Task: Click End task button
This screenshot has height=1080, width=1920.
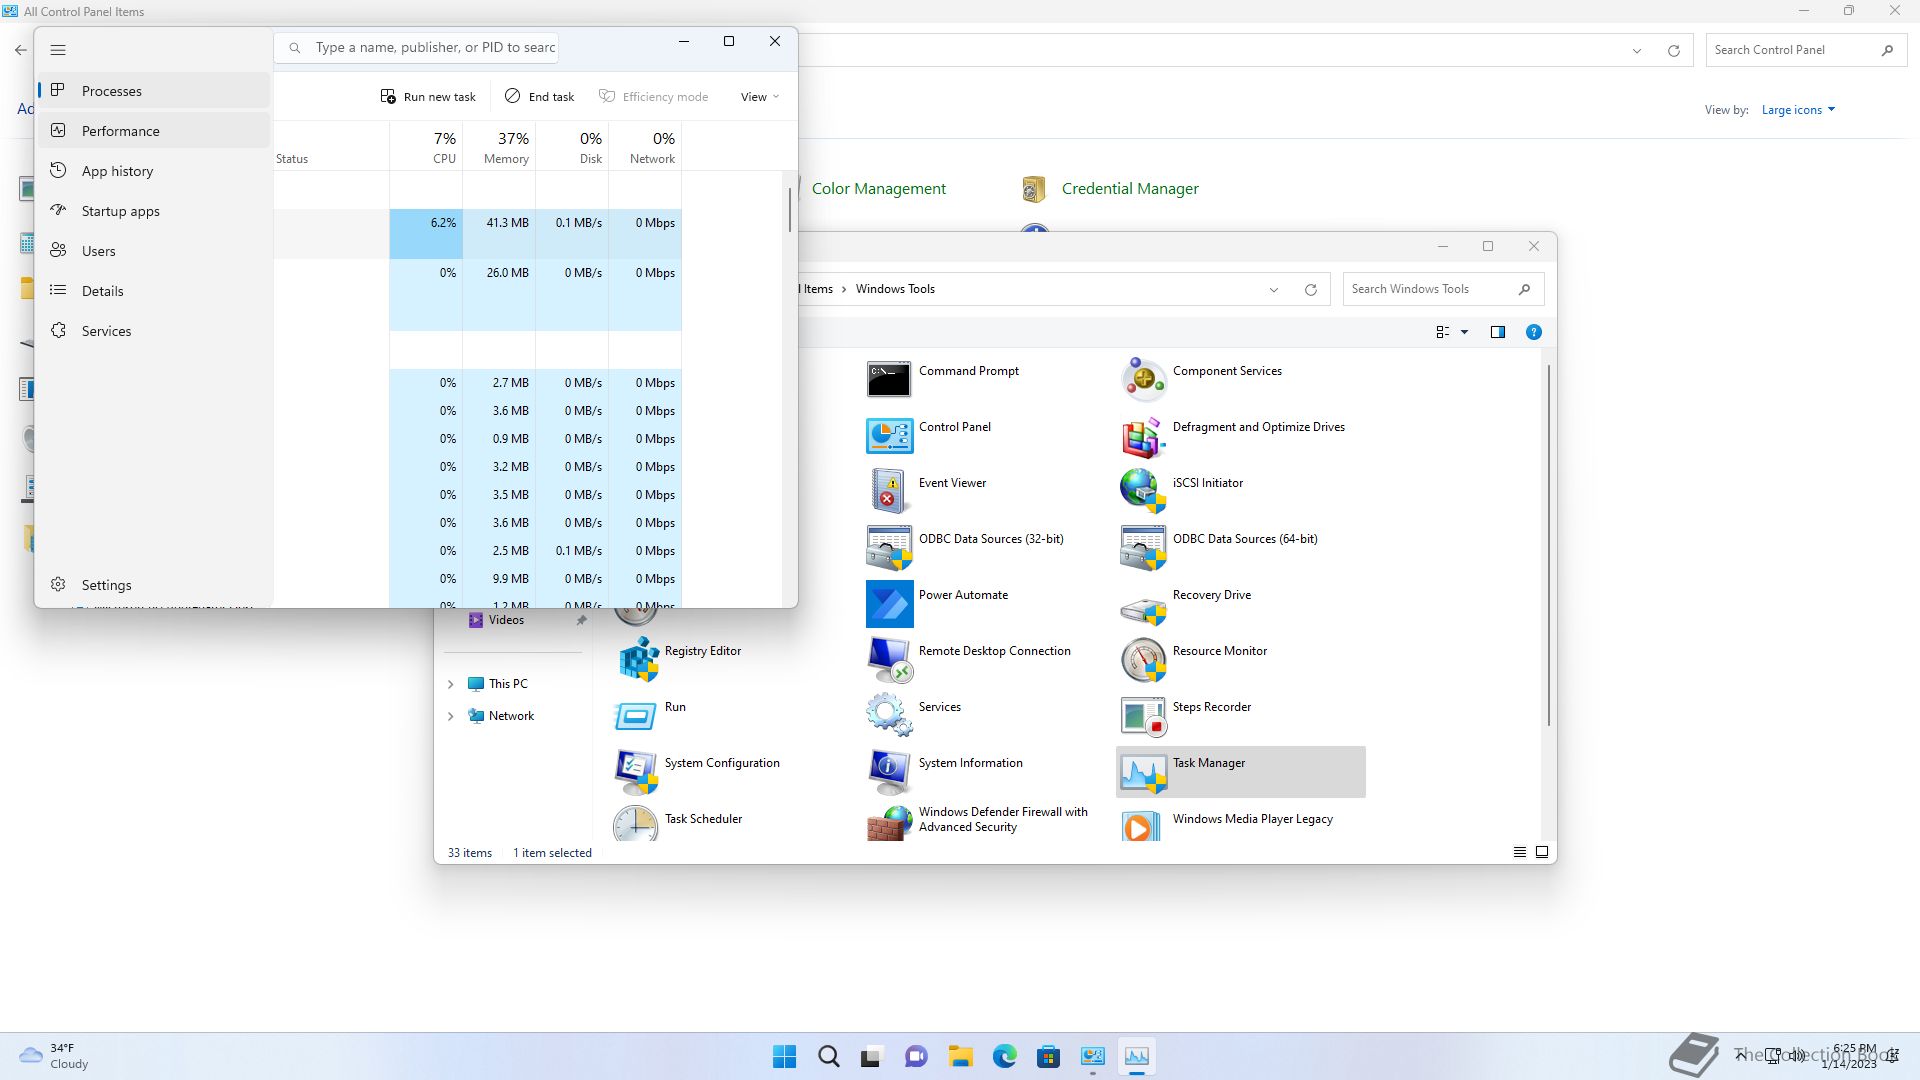Action: coord(540,97)
